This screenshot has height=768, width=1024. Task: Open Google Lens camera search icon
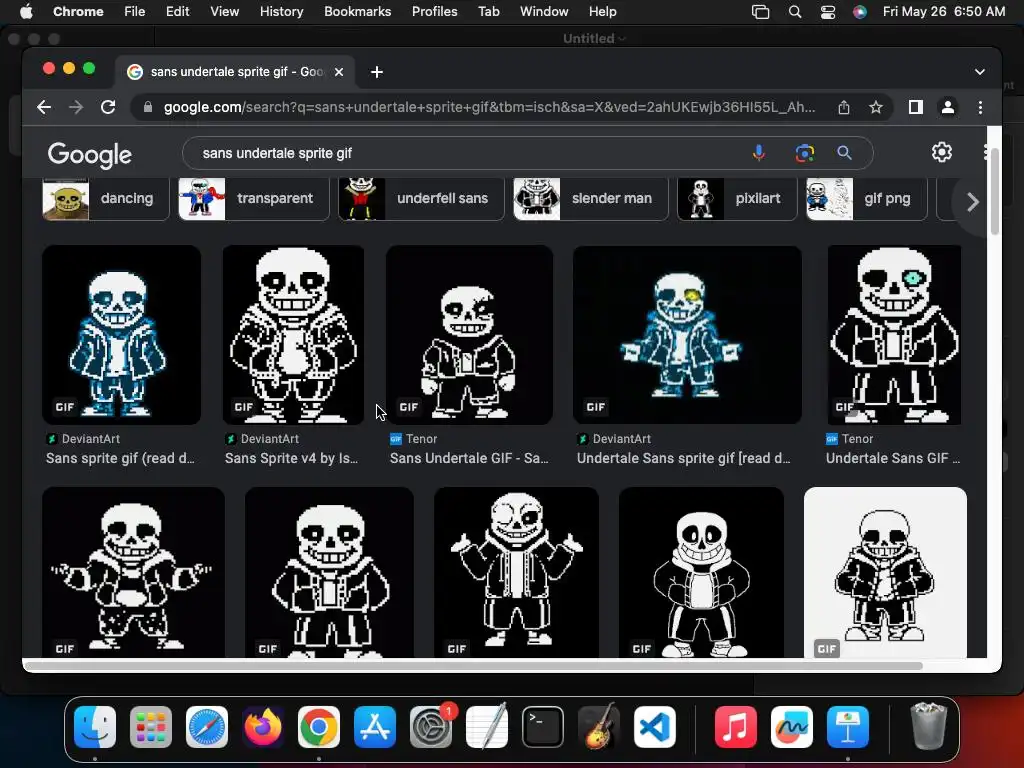click(805, 153)
